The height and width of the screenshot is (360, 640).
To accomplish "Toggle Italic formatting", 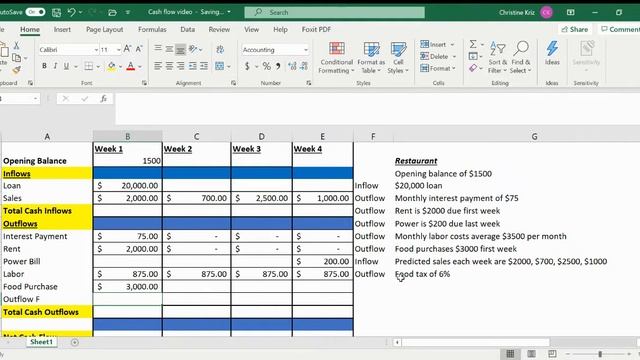I will pyautogui.click(x=55, y=66).
